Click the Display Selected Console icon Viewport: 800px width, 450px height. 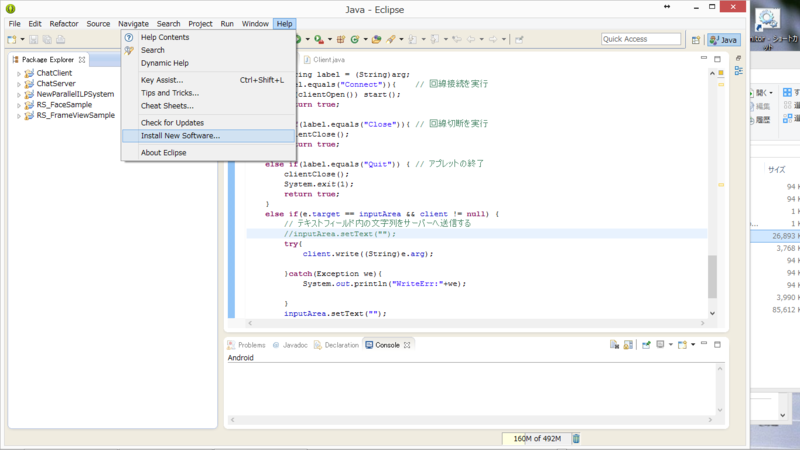[x=660, y=344]
